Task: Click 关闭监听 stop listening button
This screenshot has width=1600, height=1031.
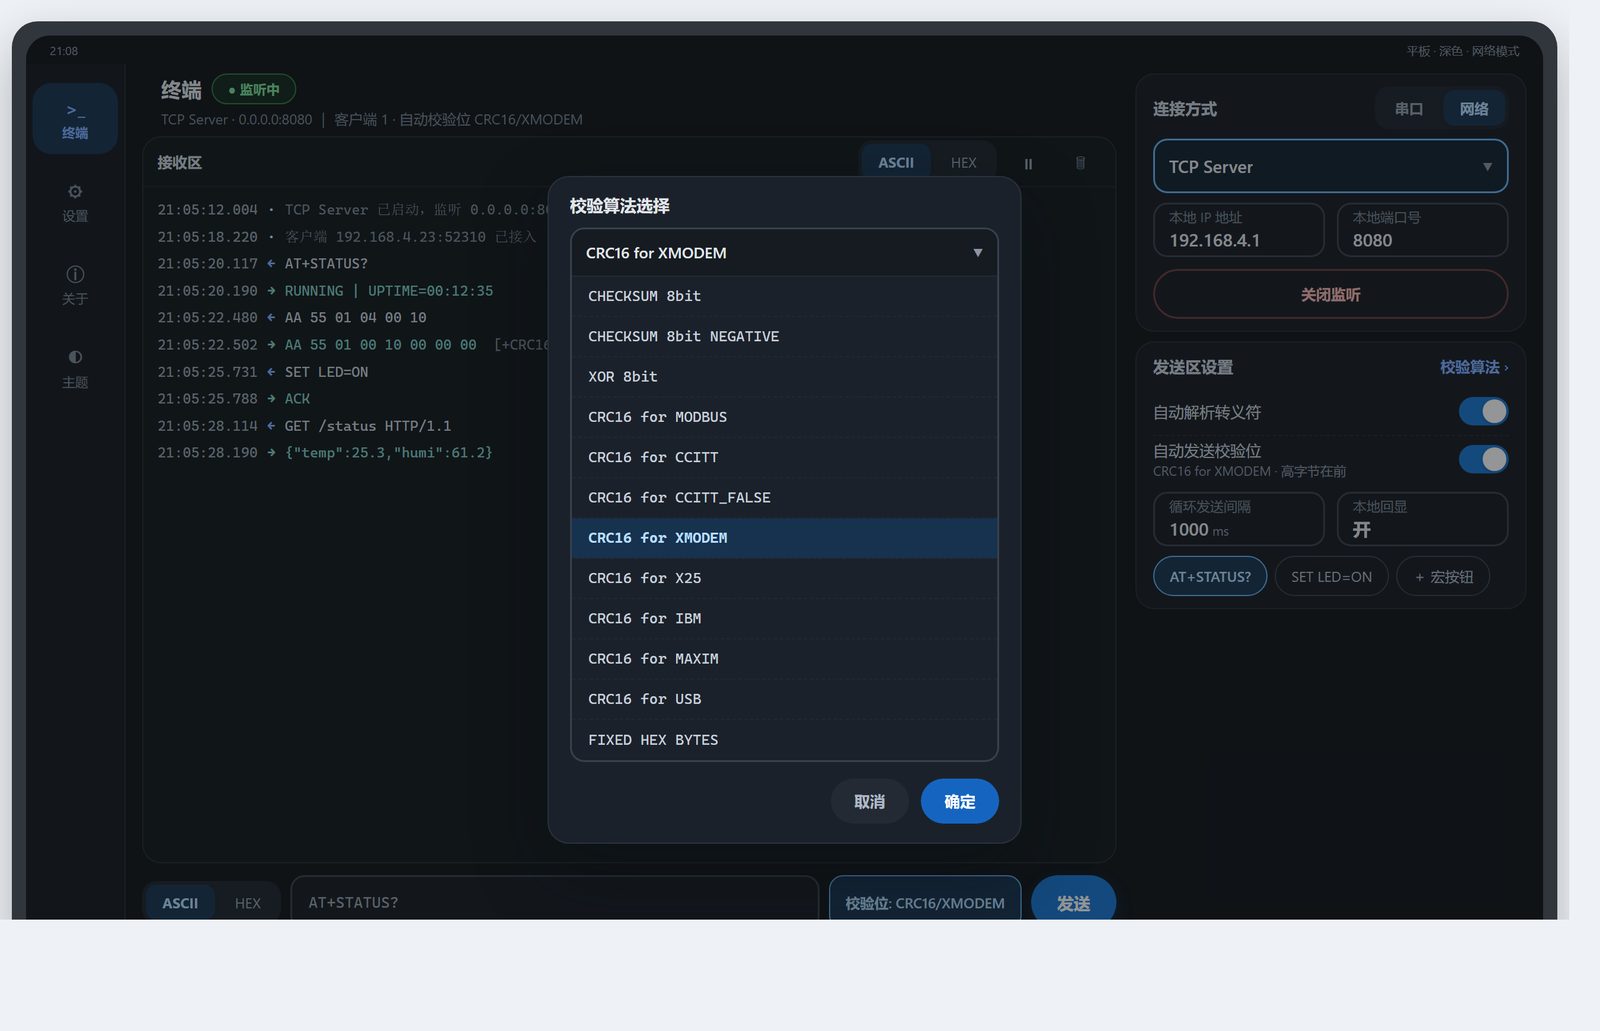Action: point(1330,294)
